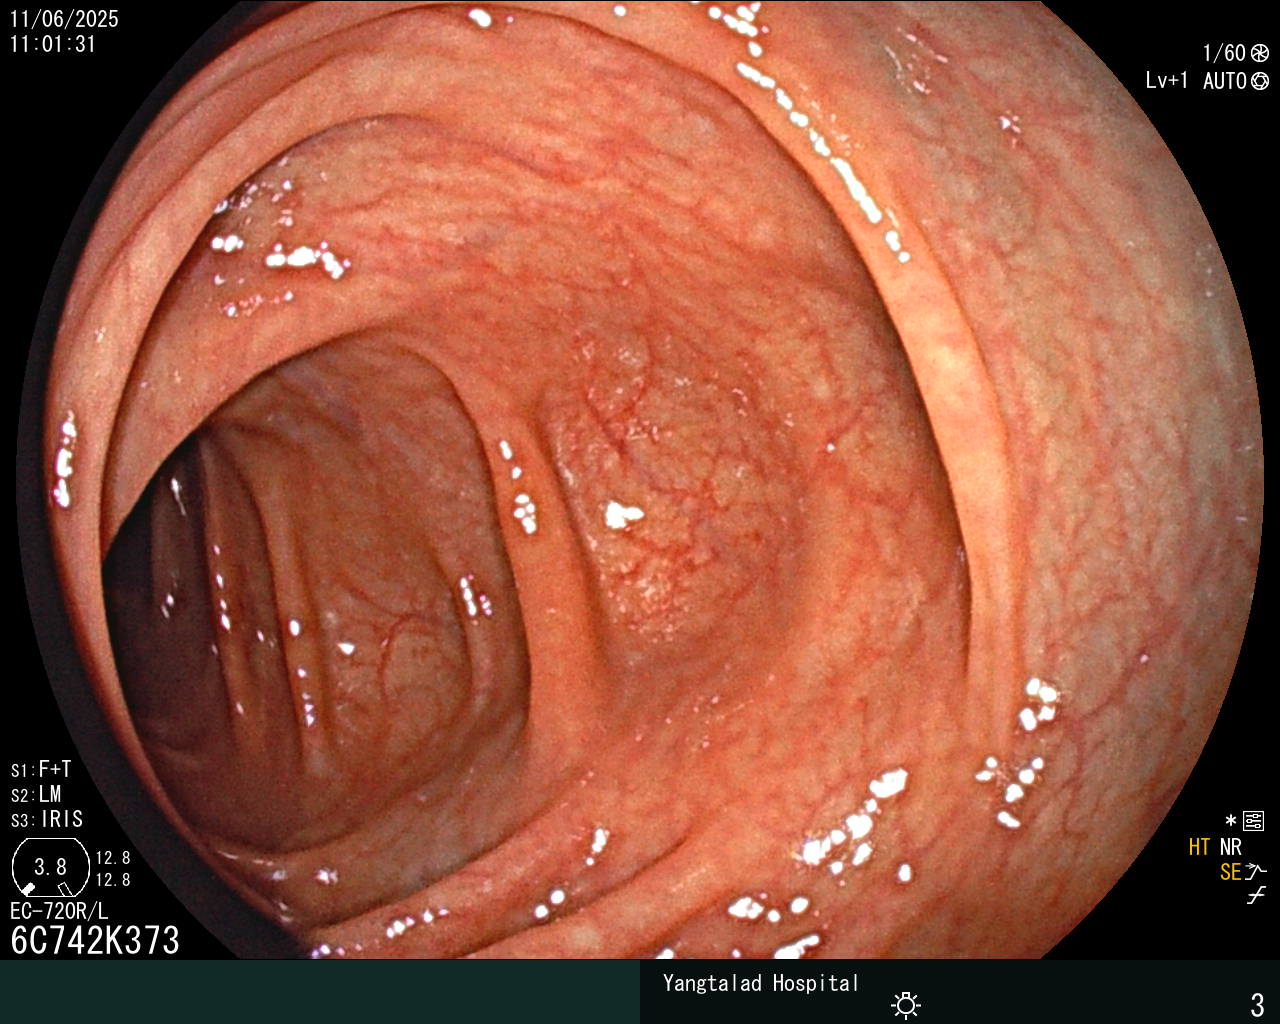Click the S2: LM switch assignment
This screenshot has width=1280, height=1024.
(x=36, y=795)
